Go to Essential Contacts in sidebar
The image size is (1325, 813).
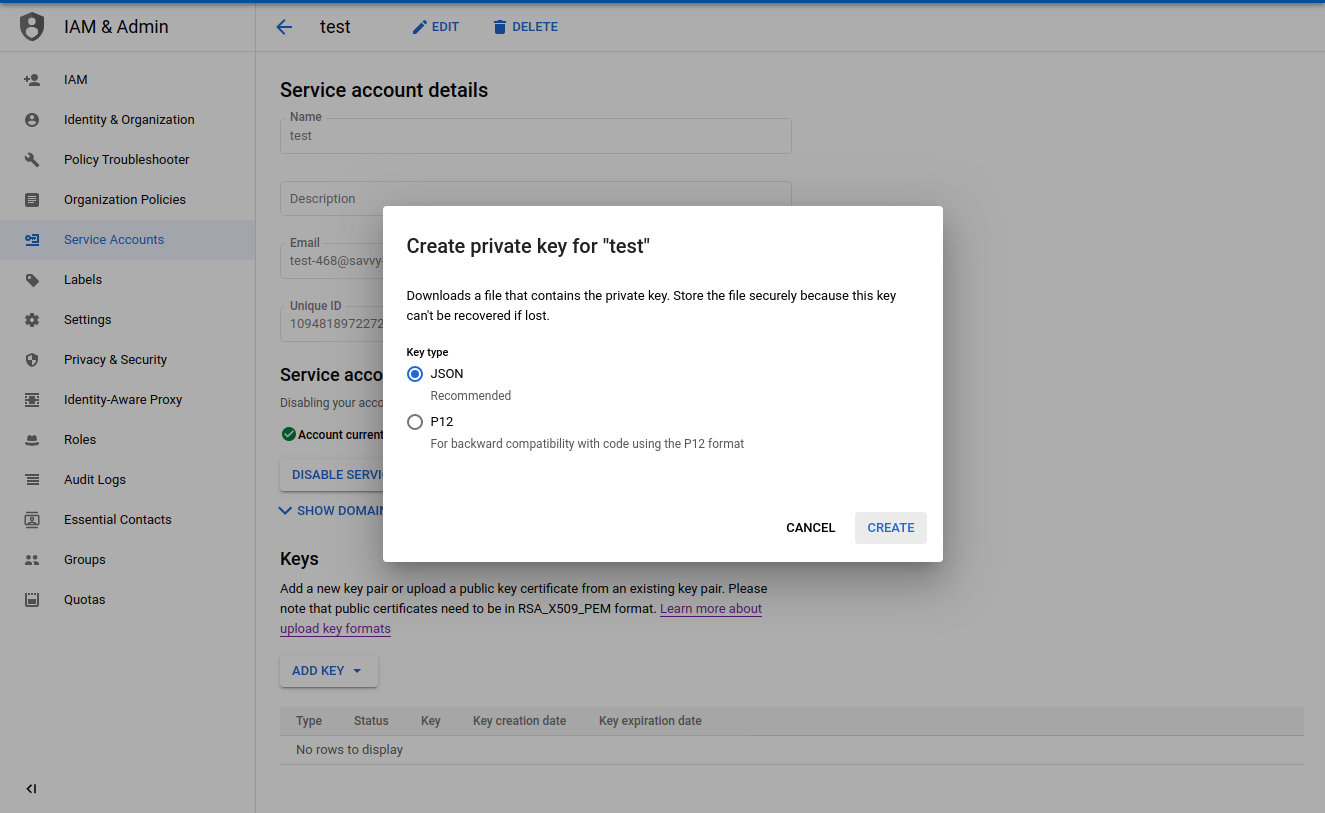(117, 520)
